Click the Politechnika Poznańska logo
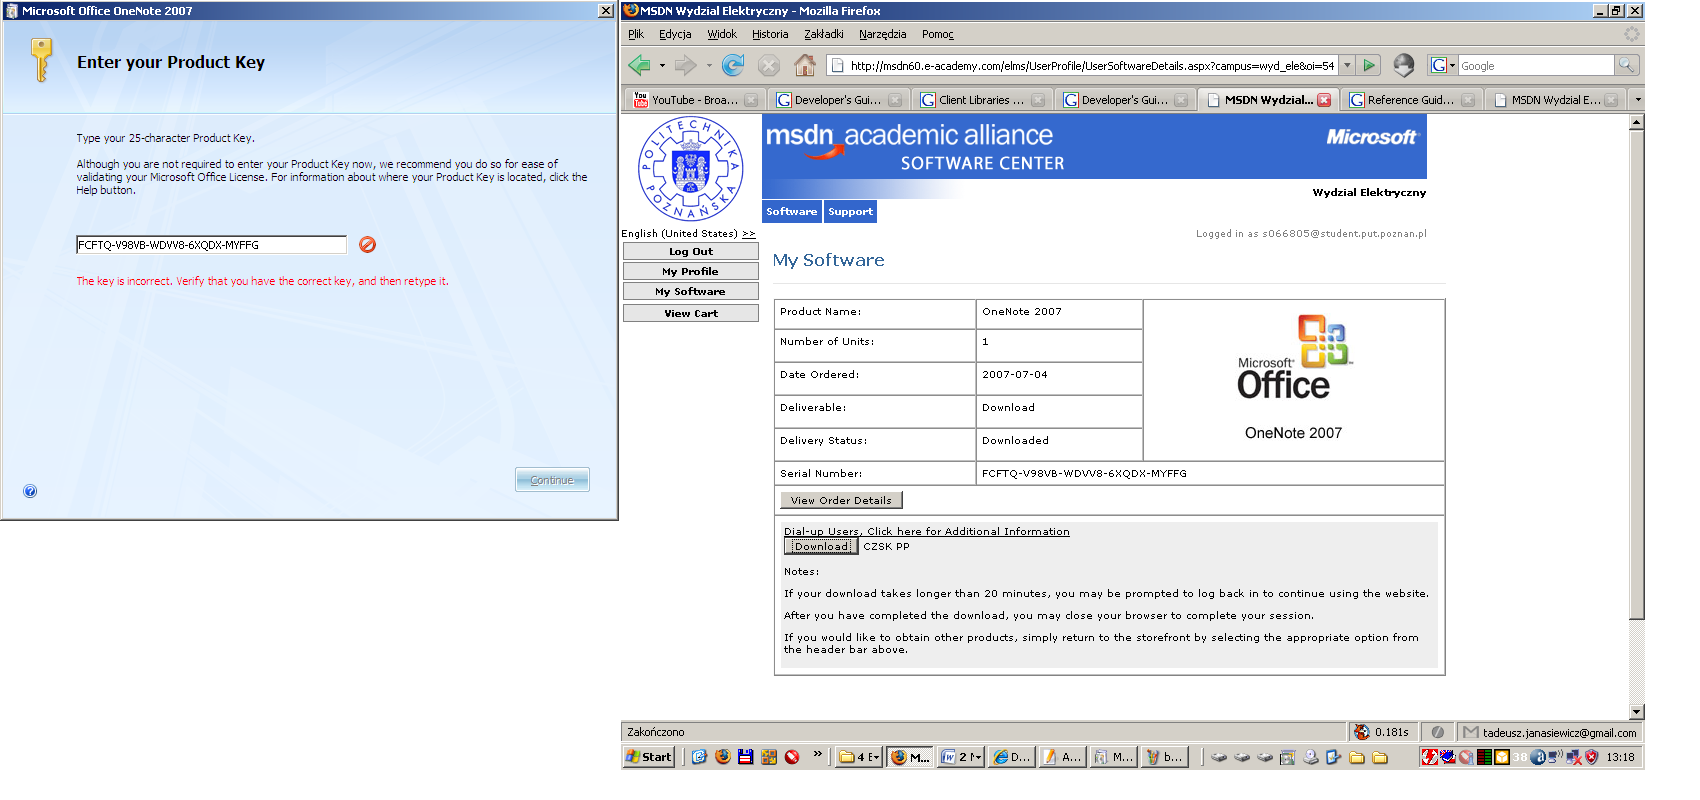1700x800 pixels. point(690,169)
